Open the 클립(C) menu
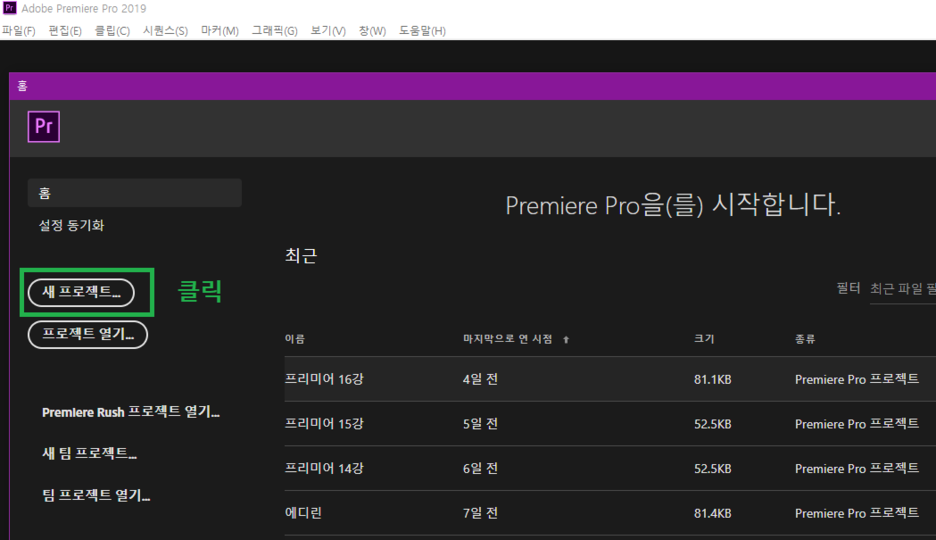This screenshot has width=936, height=540. pos(112,31)
